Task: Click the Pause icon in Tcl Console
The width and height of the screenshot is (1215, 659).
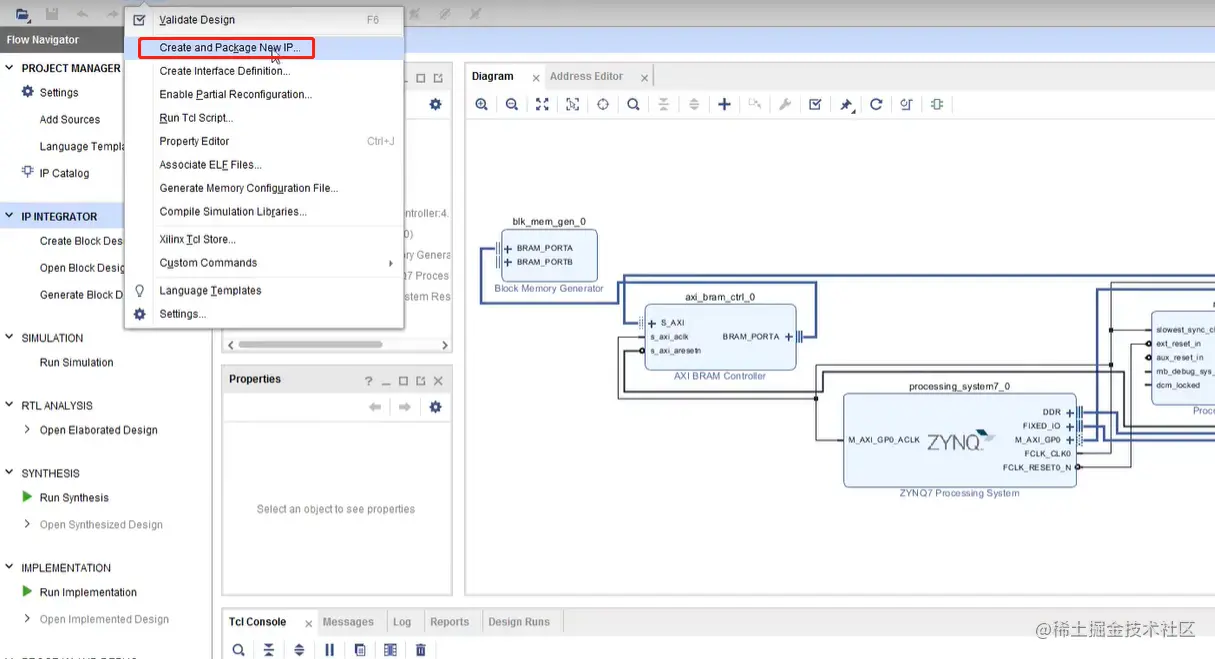Action: tap(330, 650)
